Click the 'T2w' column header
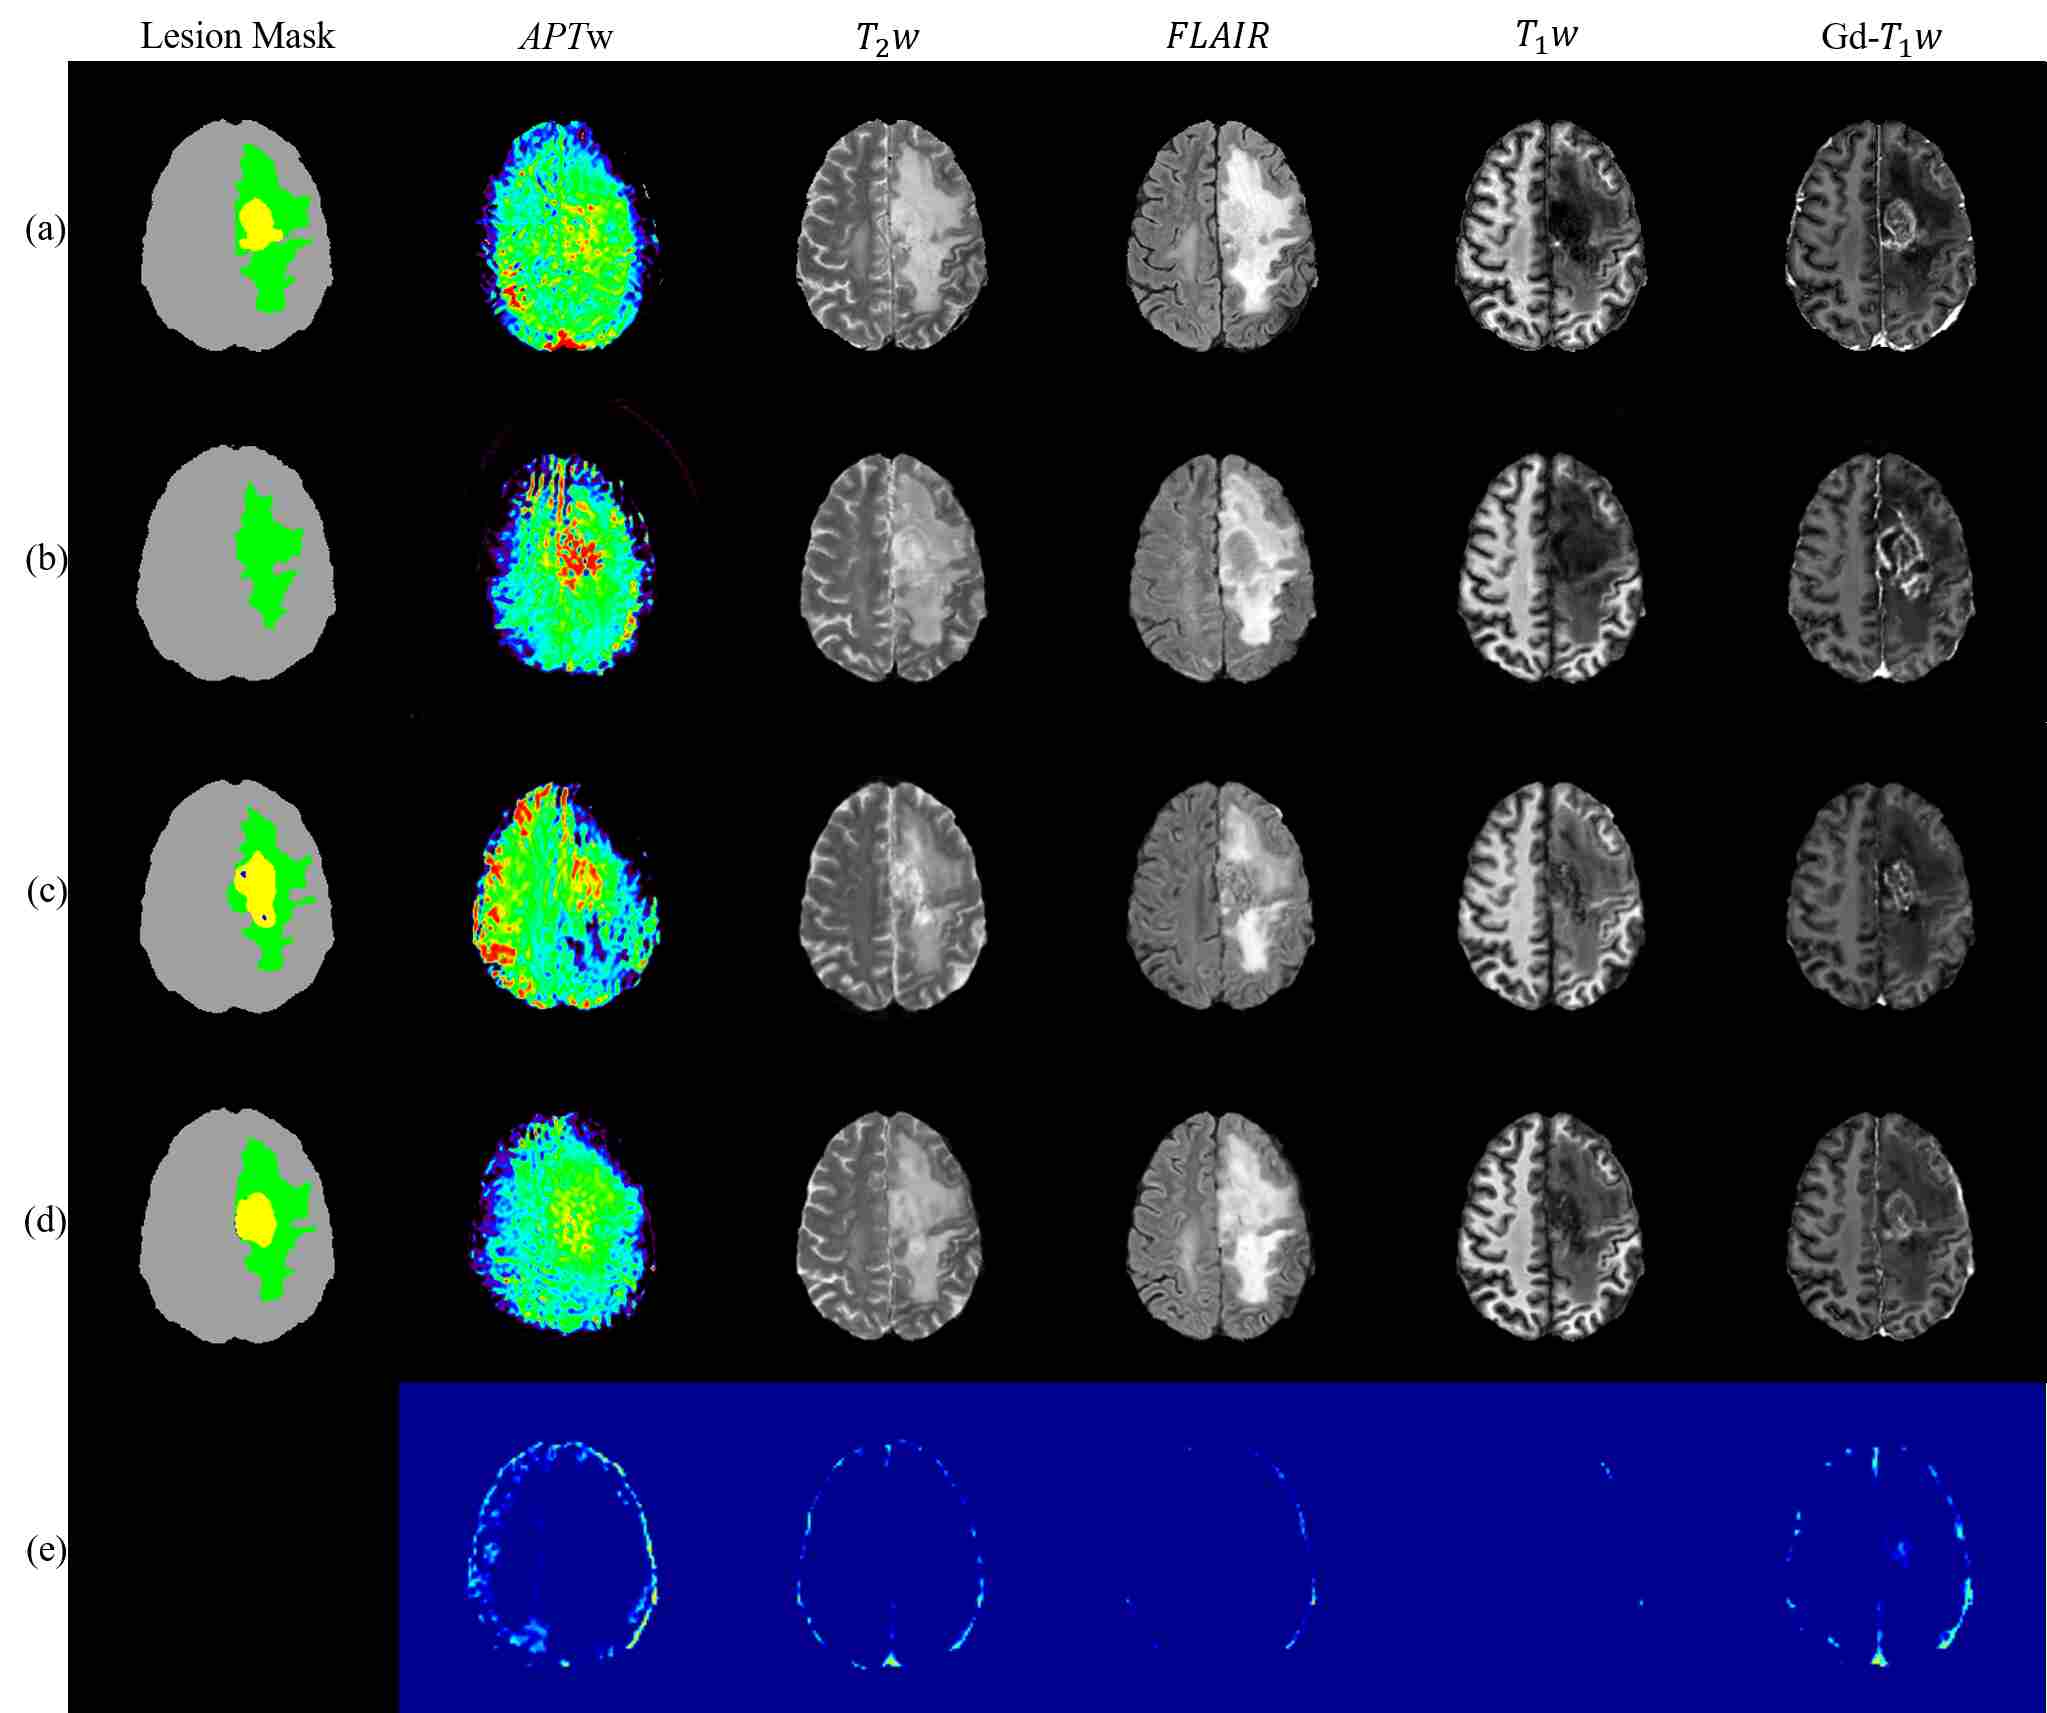The height and width of the screenshot is (1713, 2047). tap(890, 38)
